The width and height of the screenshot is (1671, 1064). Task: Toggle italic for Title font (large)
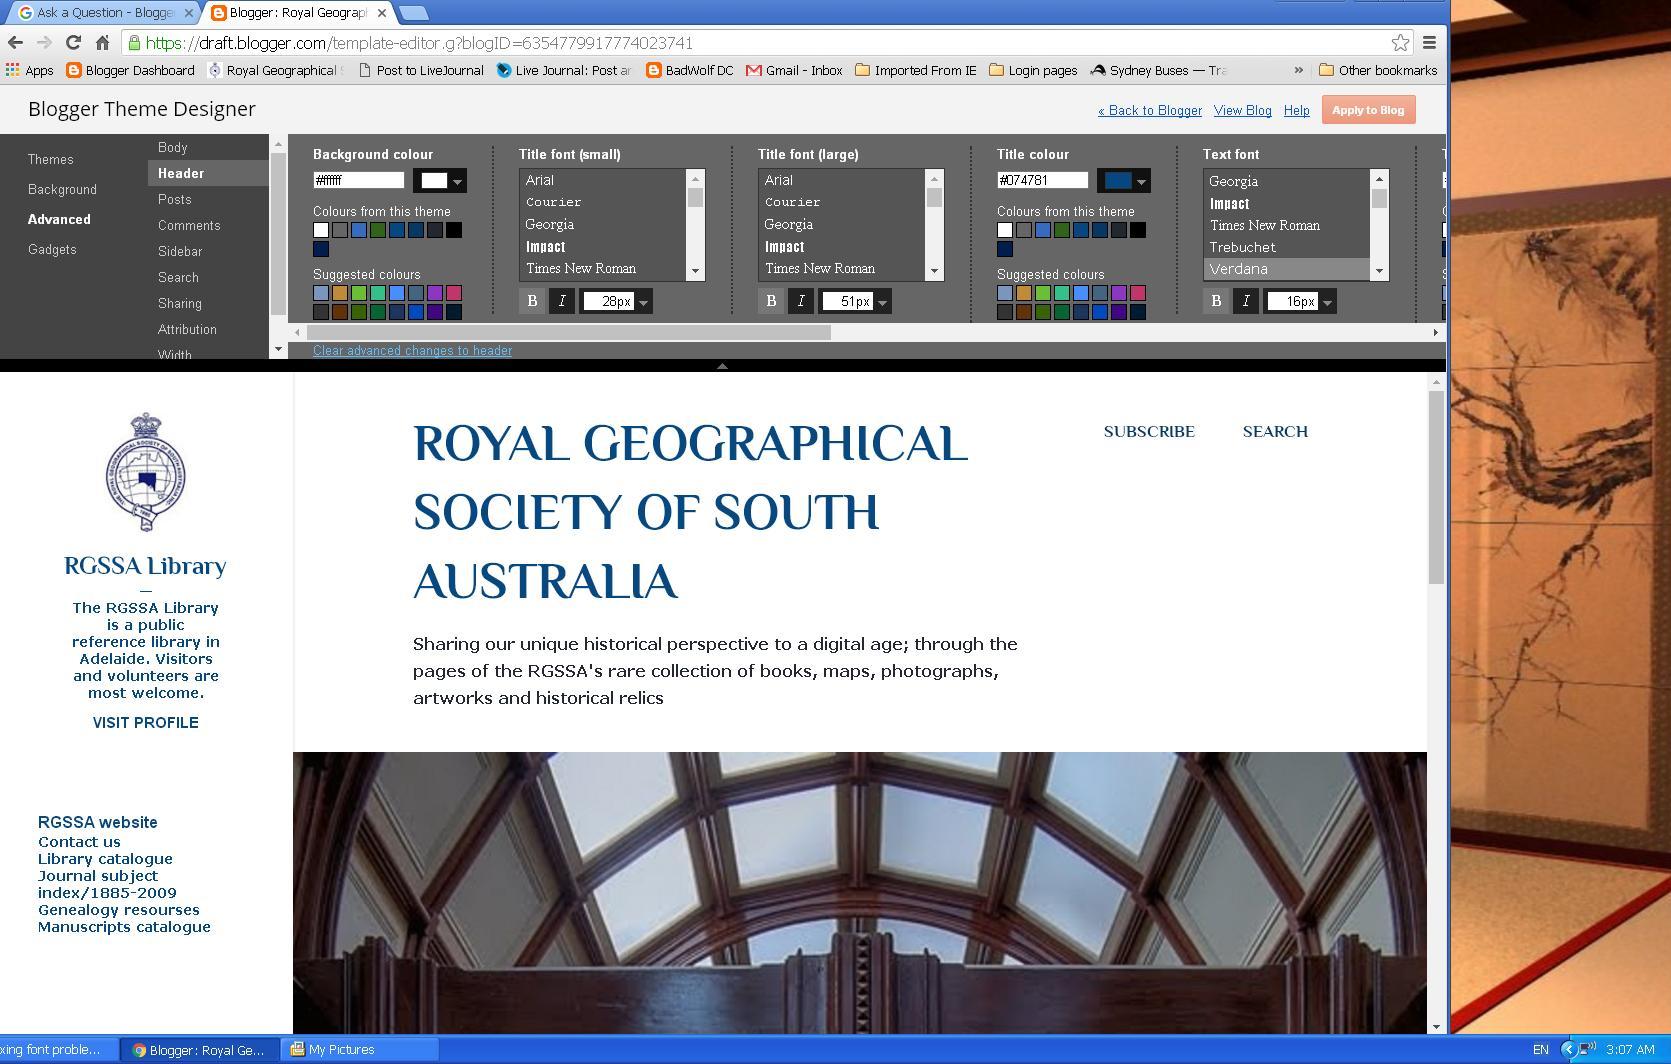801,301
